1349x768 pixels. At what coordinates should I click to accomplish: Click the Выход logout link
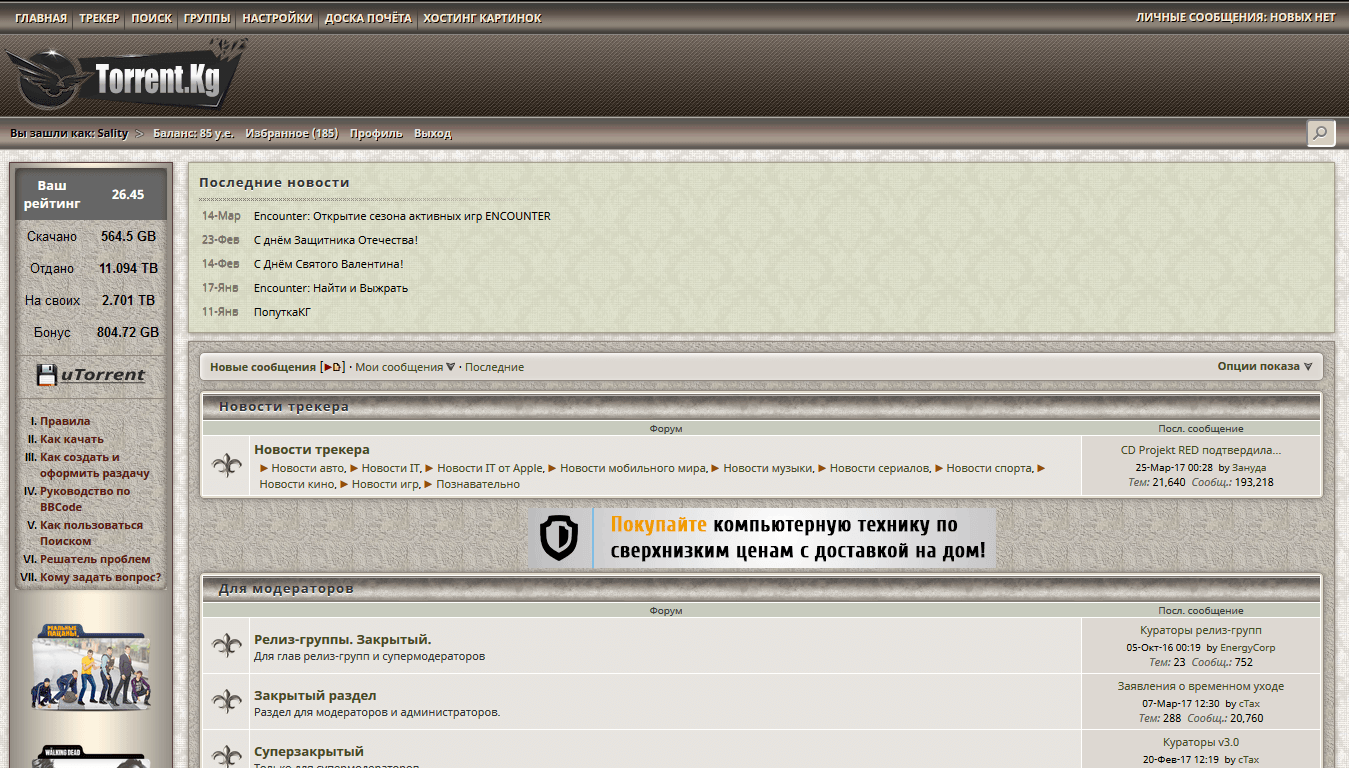pyautogui.click(x=432, y=133)
